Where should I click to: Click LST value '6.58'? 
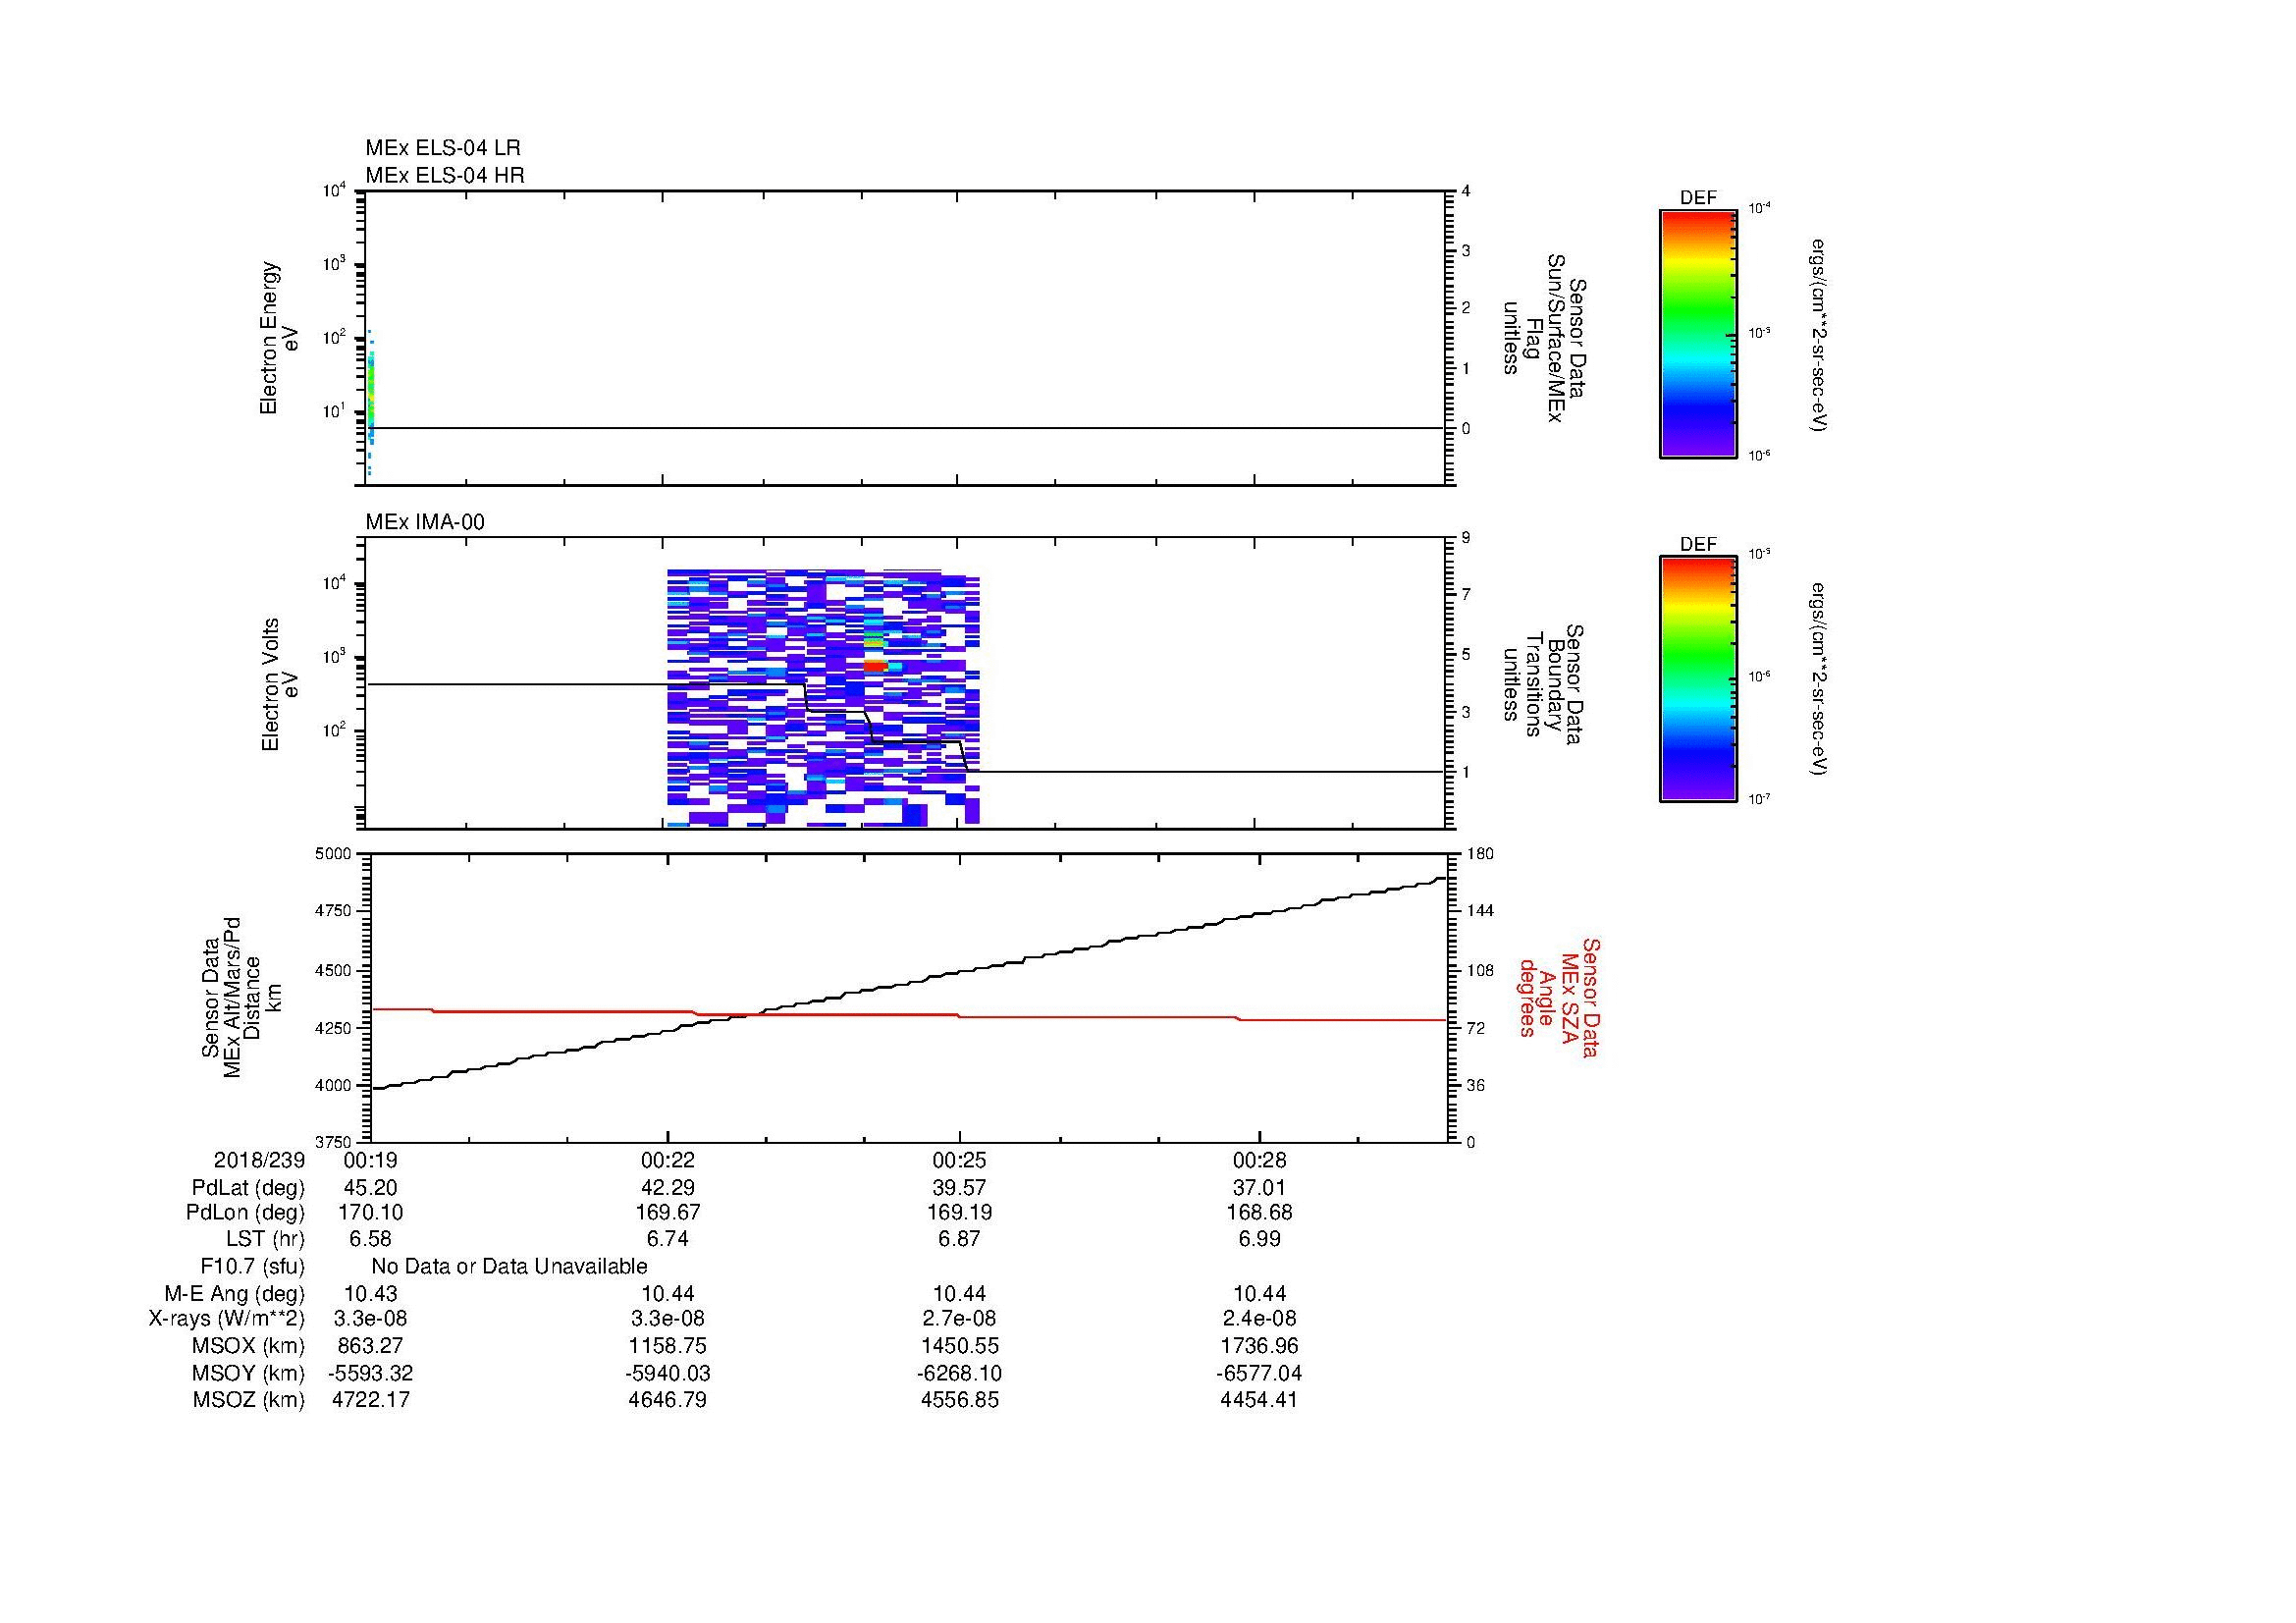(370, 1240)
